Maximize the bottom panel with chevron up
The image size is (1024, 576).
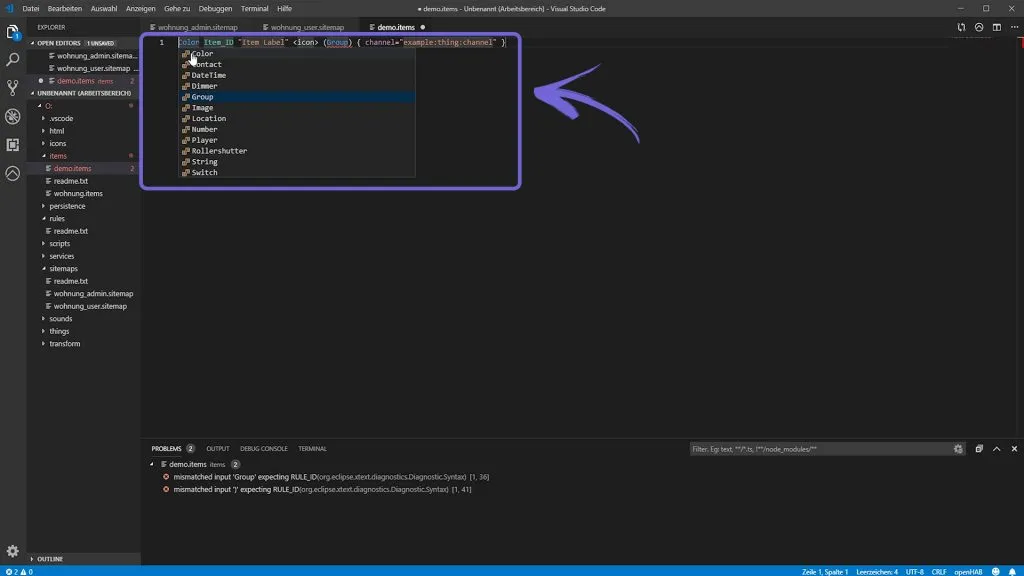click(997, 449)
